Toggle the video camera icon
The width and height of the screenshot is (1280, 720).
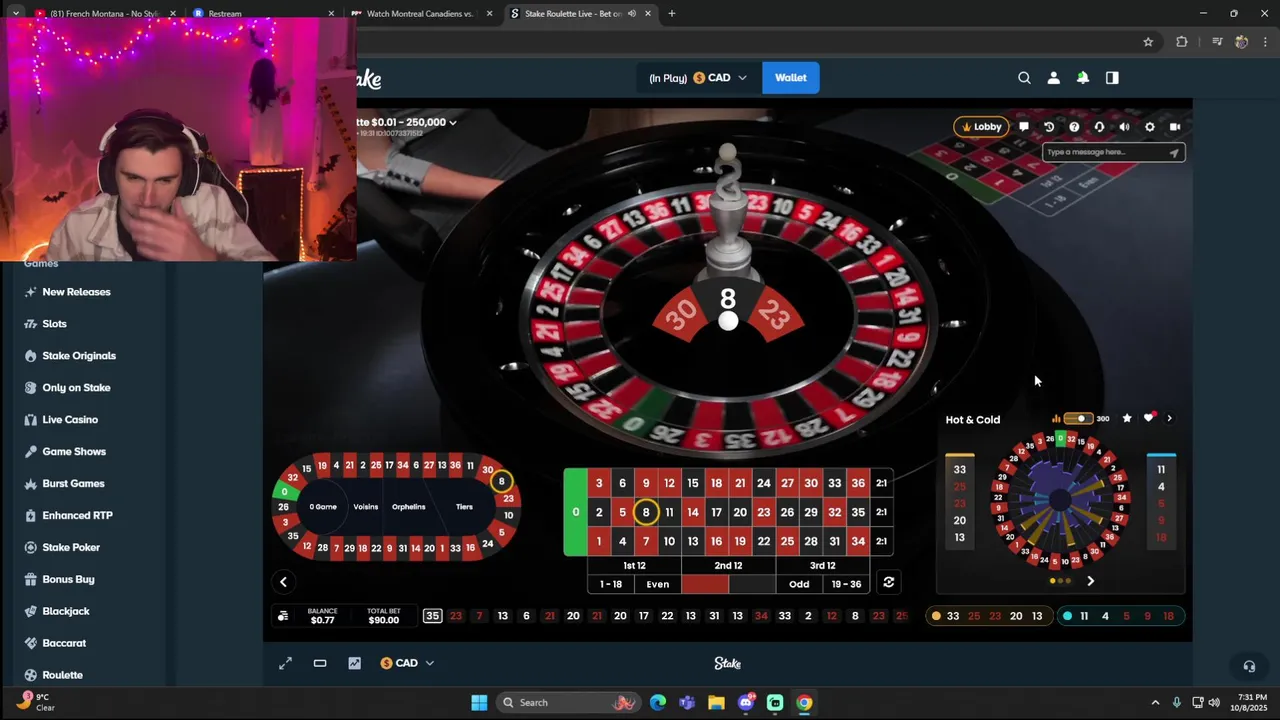click(1175, 127)
